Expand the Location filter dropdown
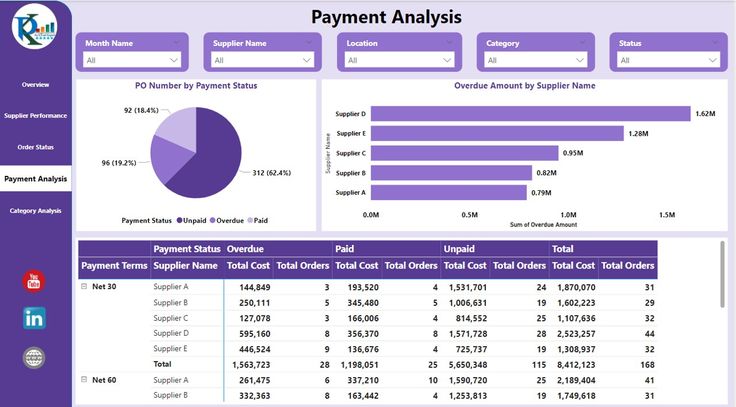Image resolution: width=736 pixels, height=407 pixels. 399,60
